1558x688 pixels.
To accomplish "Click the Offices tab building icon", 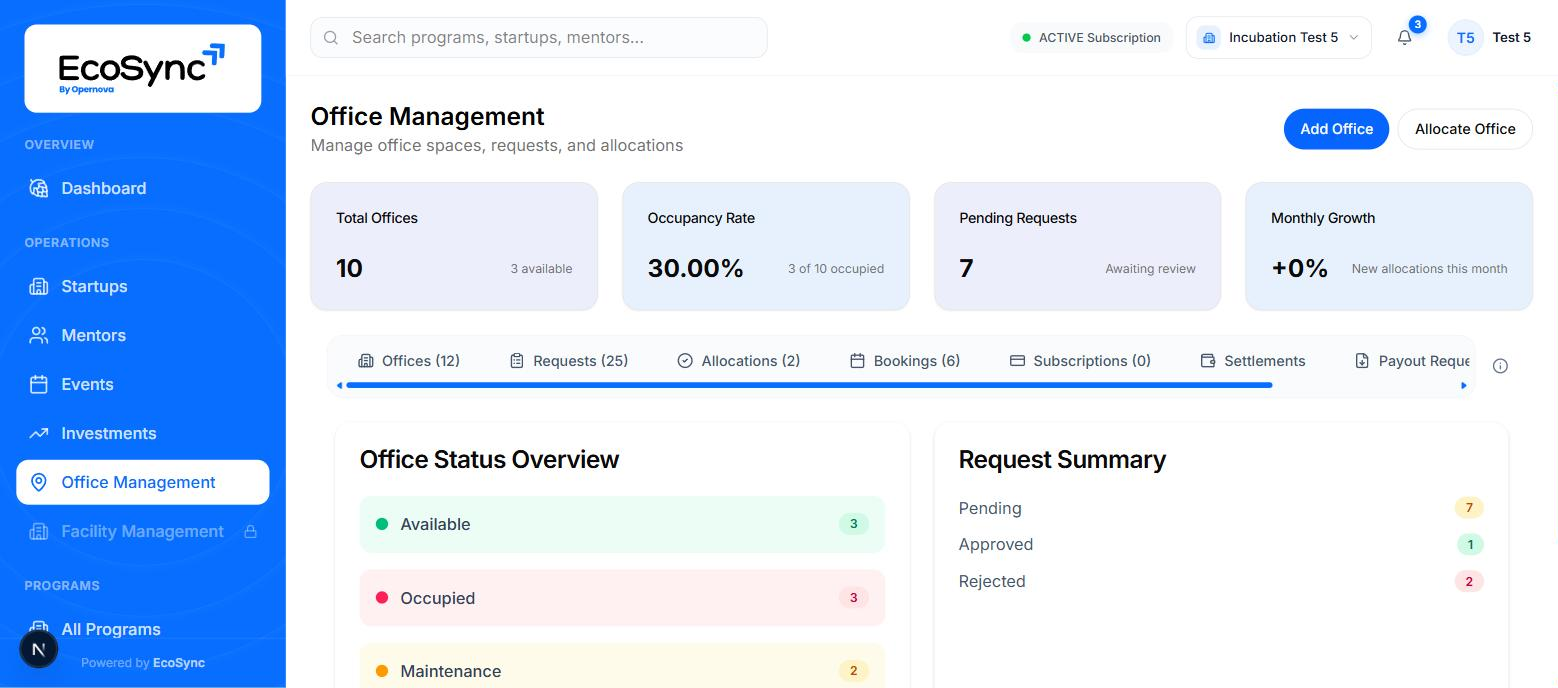I will [366, 361].
